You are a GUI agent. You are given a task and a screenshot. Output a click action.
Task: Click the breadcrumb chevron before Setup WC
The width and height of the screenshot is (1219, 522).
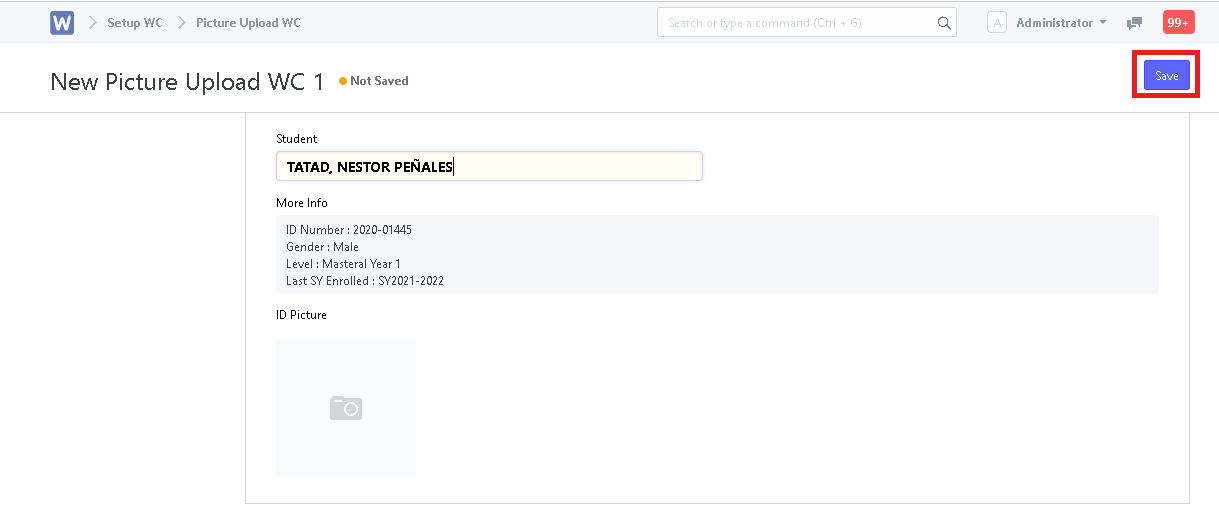[x=91, y=22]
